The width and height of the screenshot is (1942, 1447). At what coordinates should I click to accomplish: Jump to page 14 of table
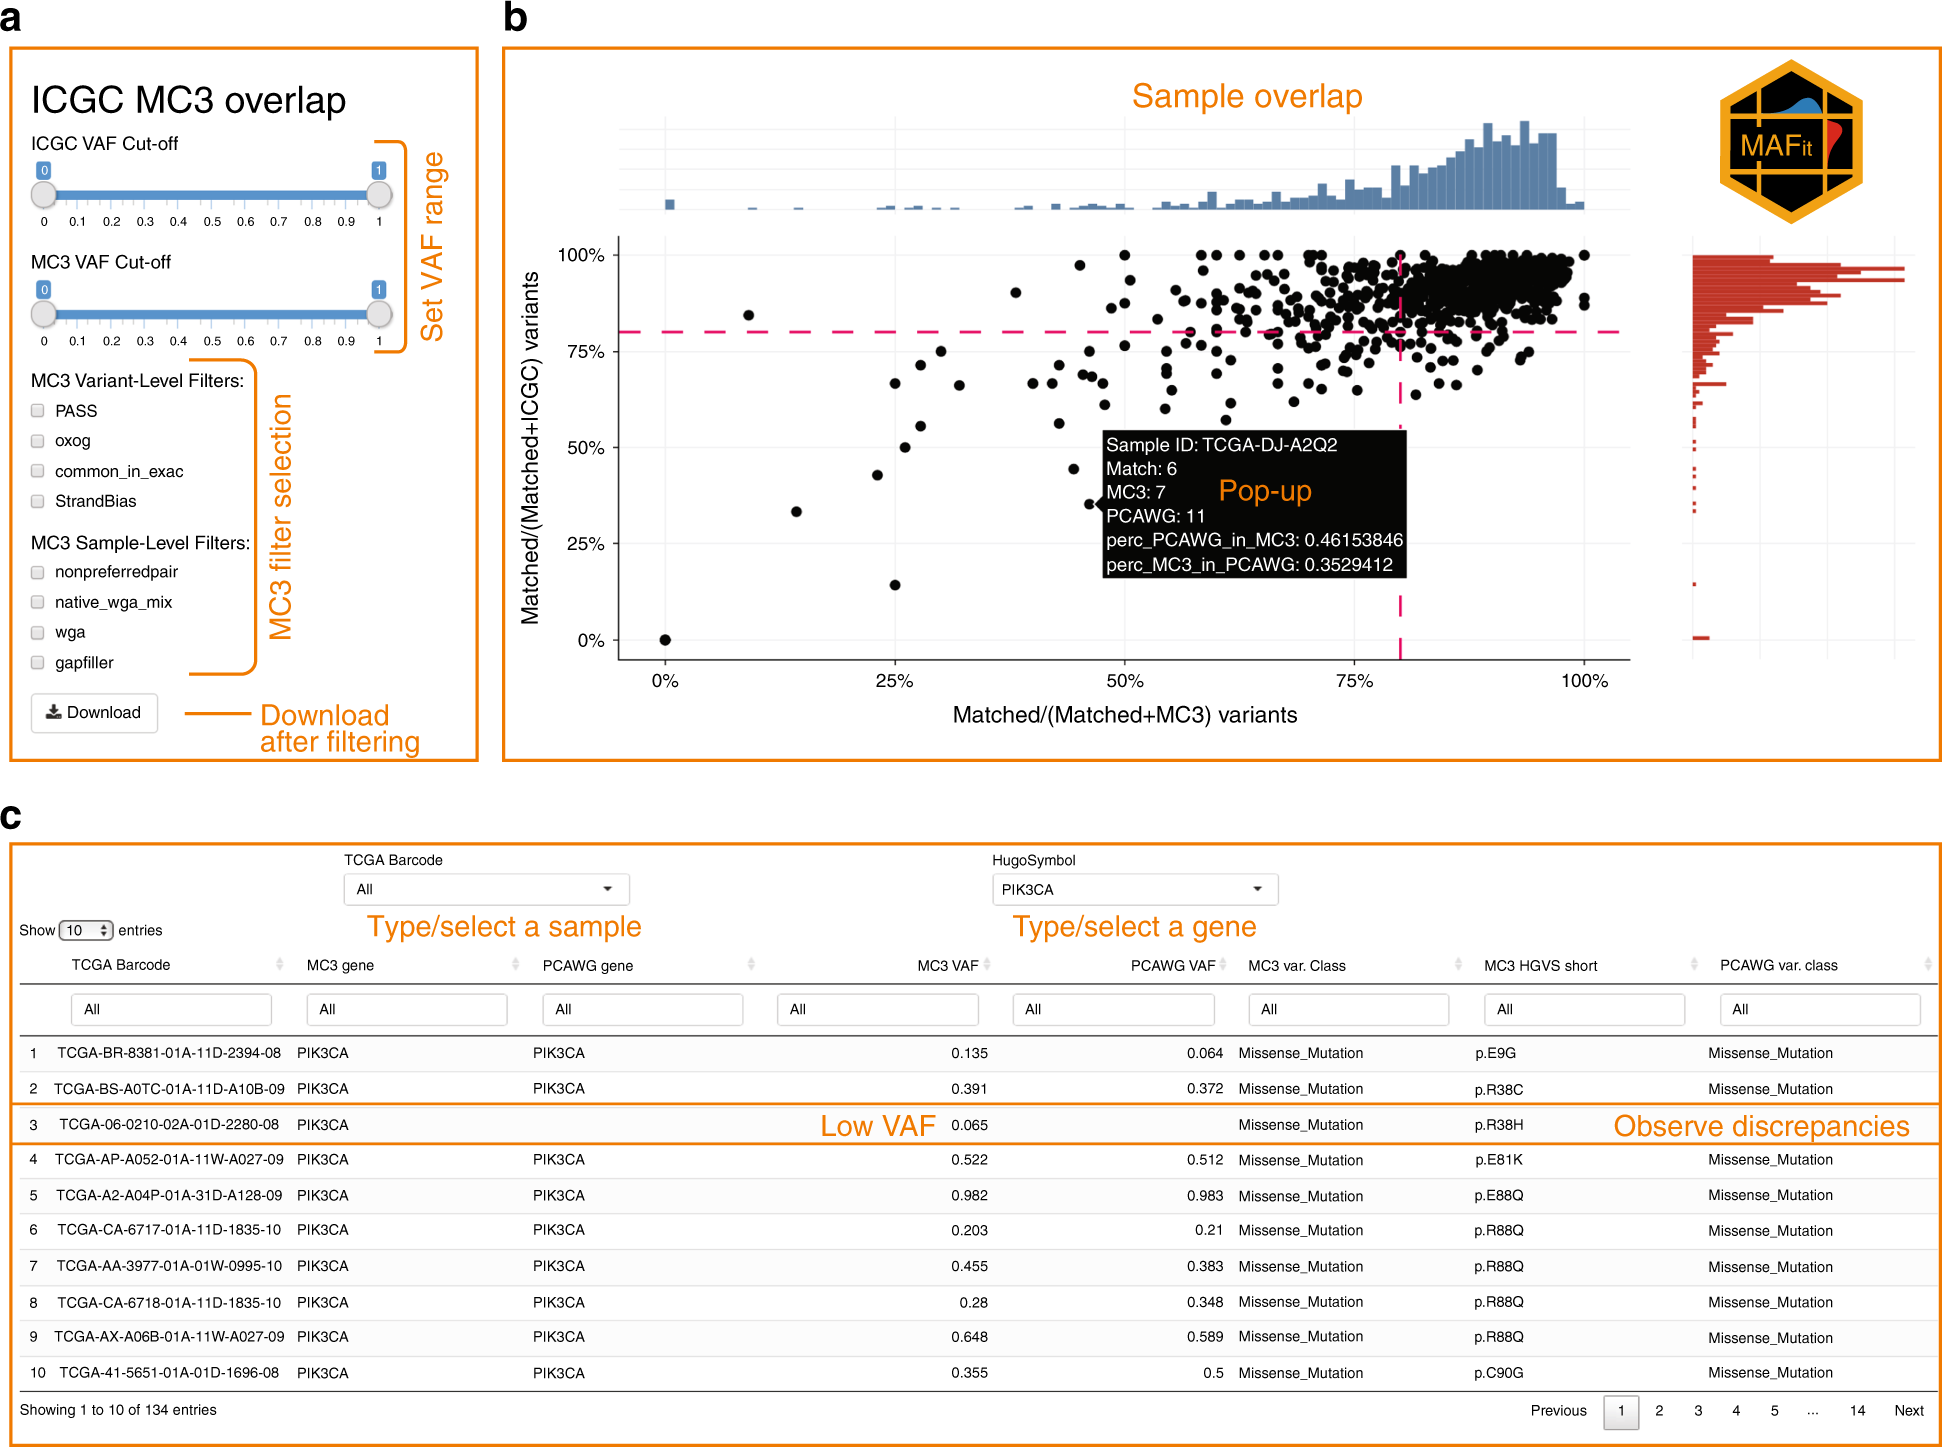tap(1857, 1410)
